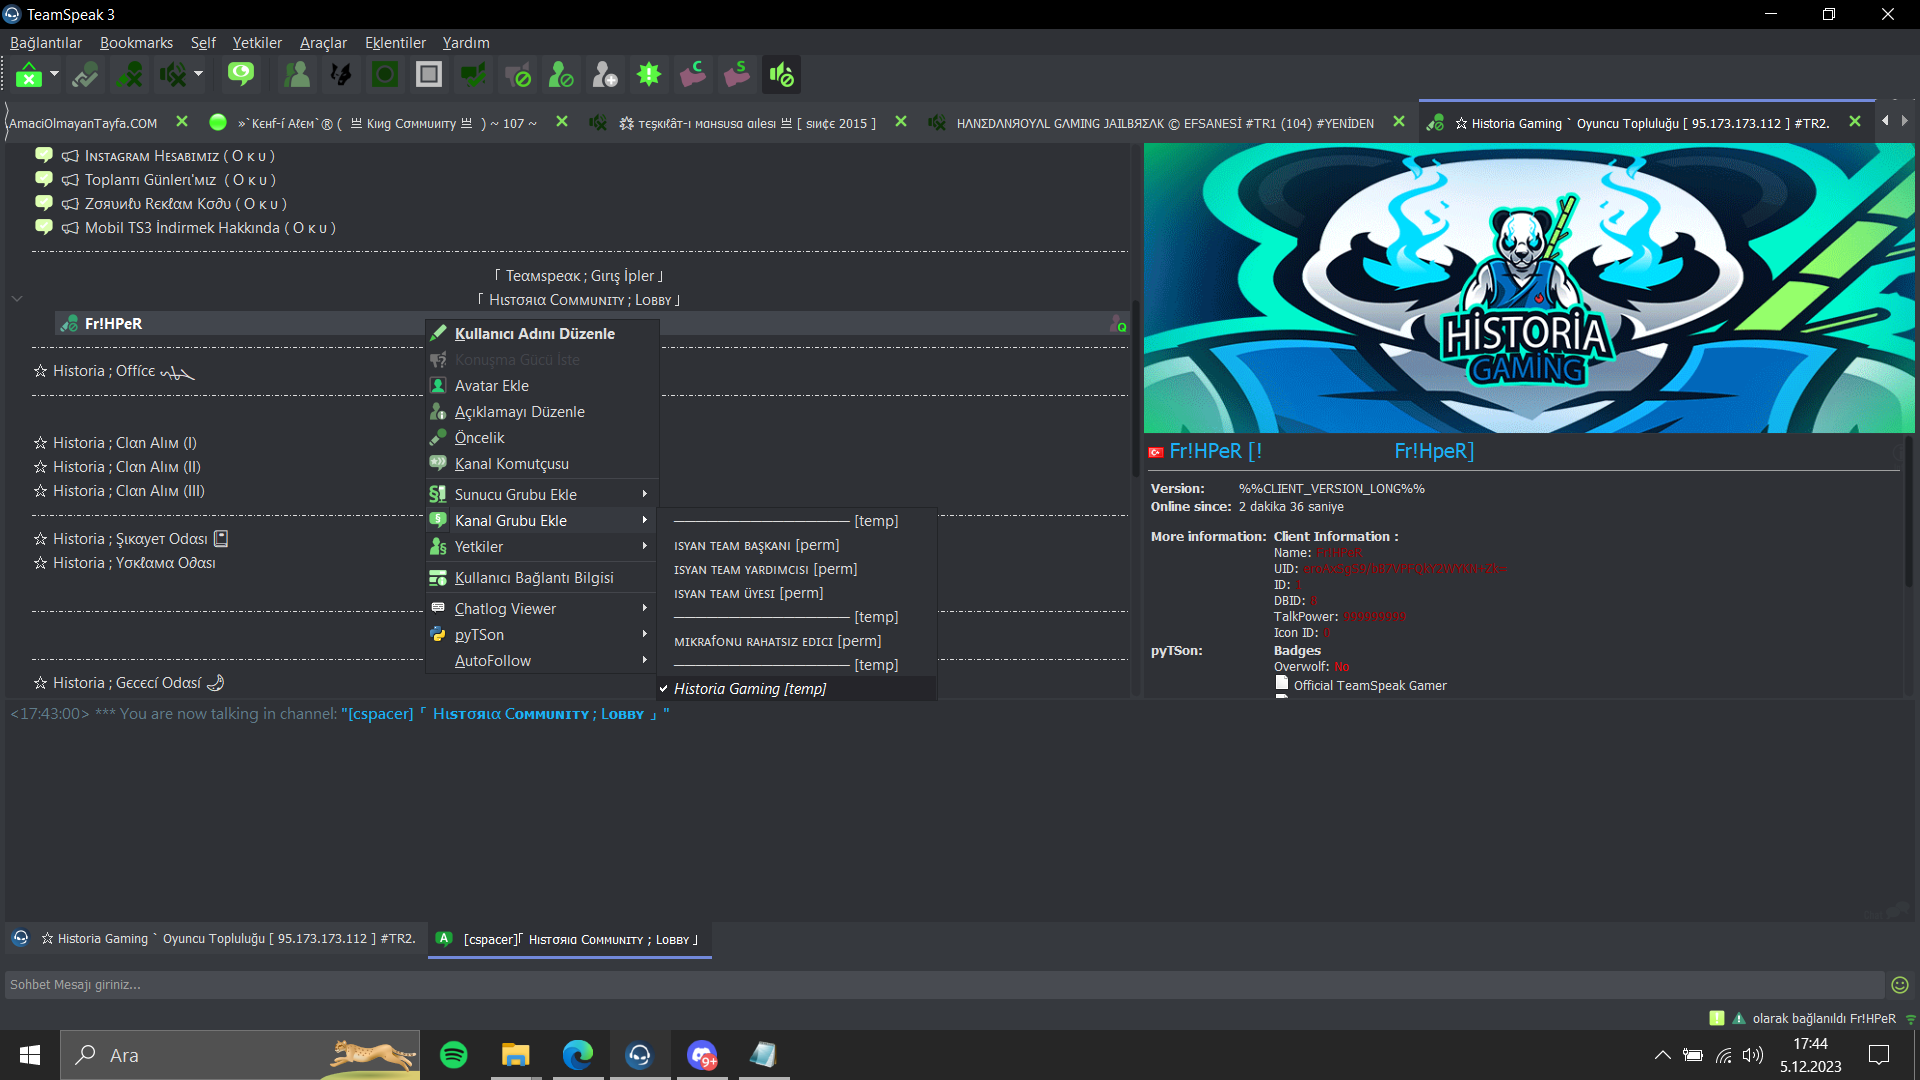Expand the Chatlog Viewer submenu
The width and height of the screenshot is (1920, 1080).
point(541,608)
